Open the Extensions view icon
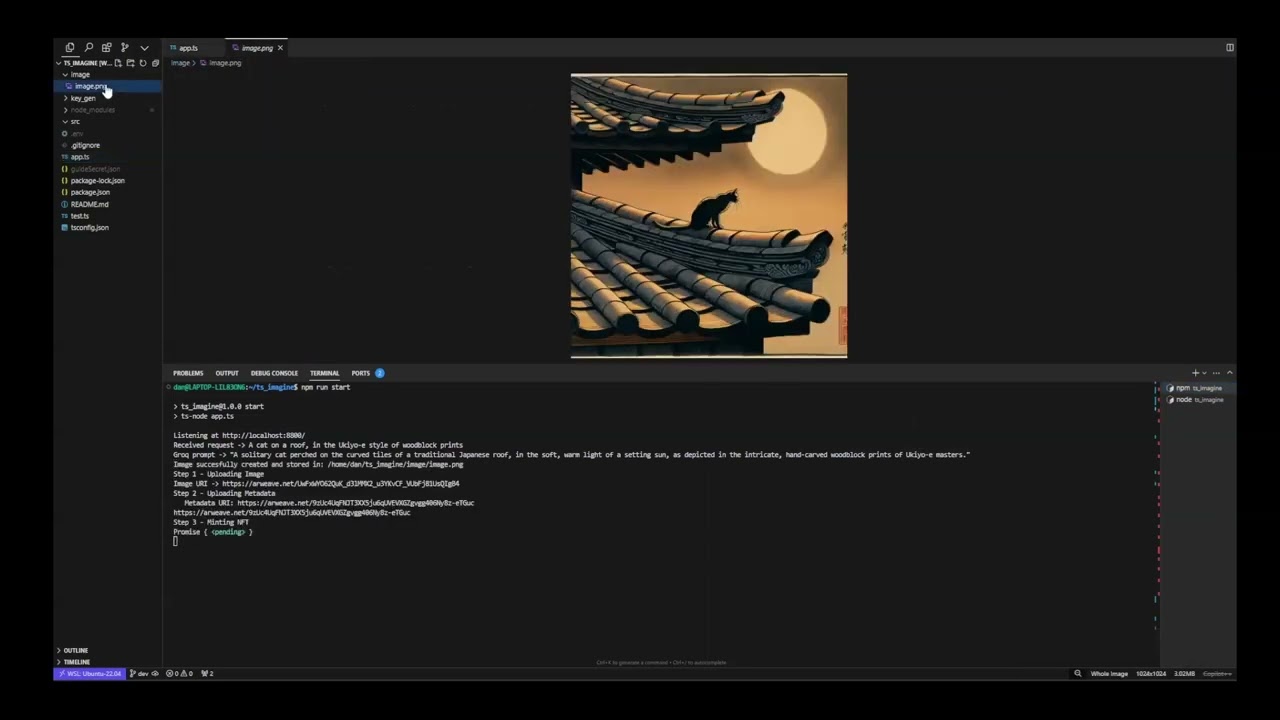1280x720 pixels. [106, 47]
